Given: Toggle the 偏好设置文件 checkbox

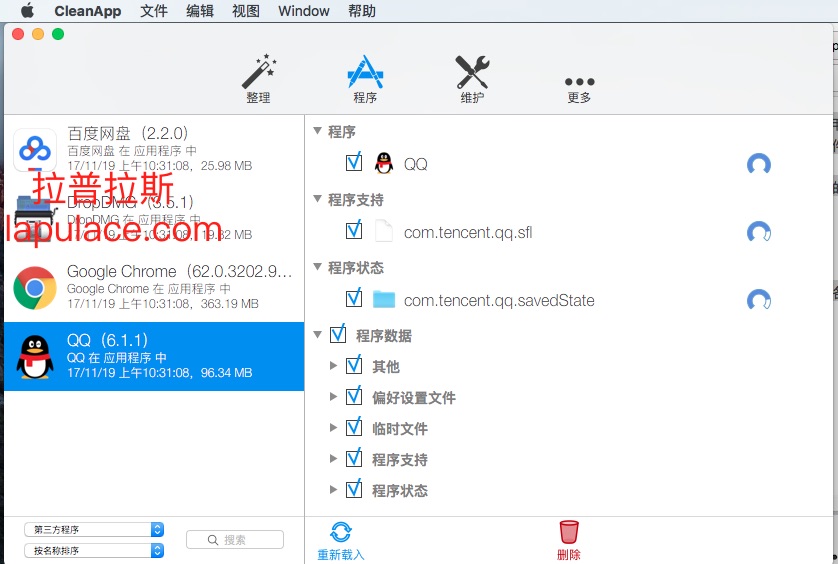Looking at the screenshot, I should 354,396.
